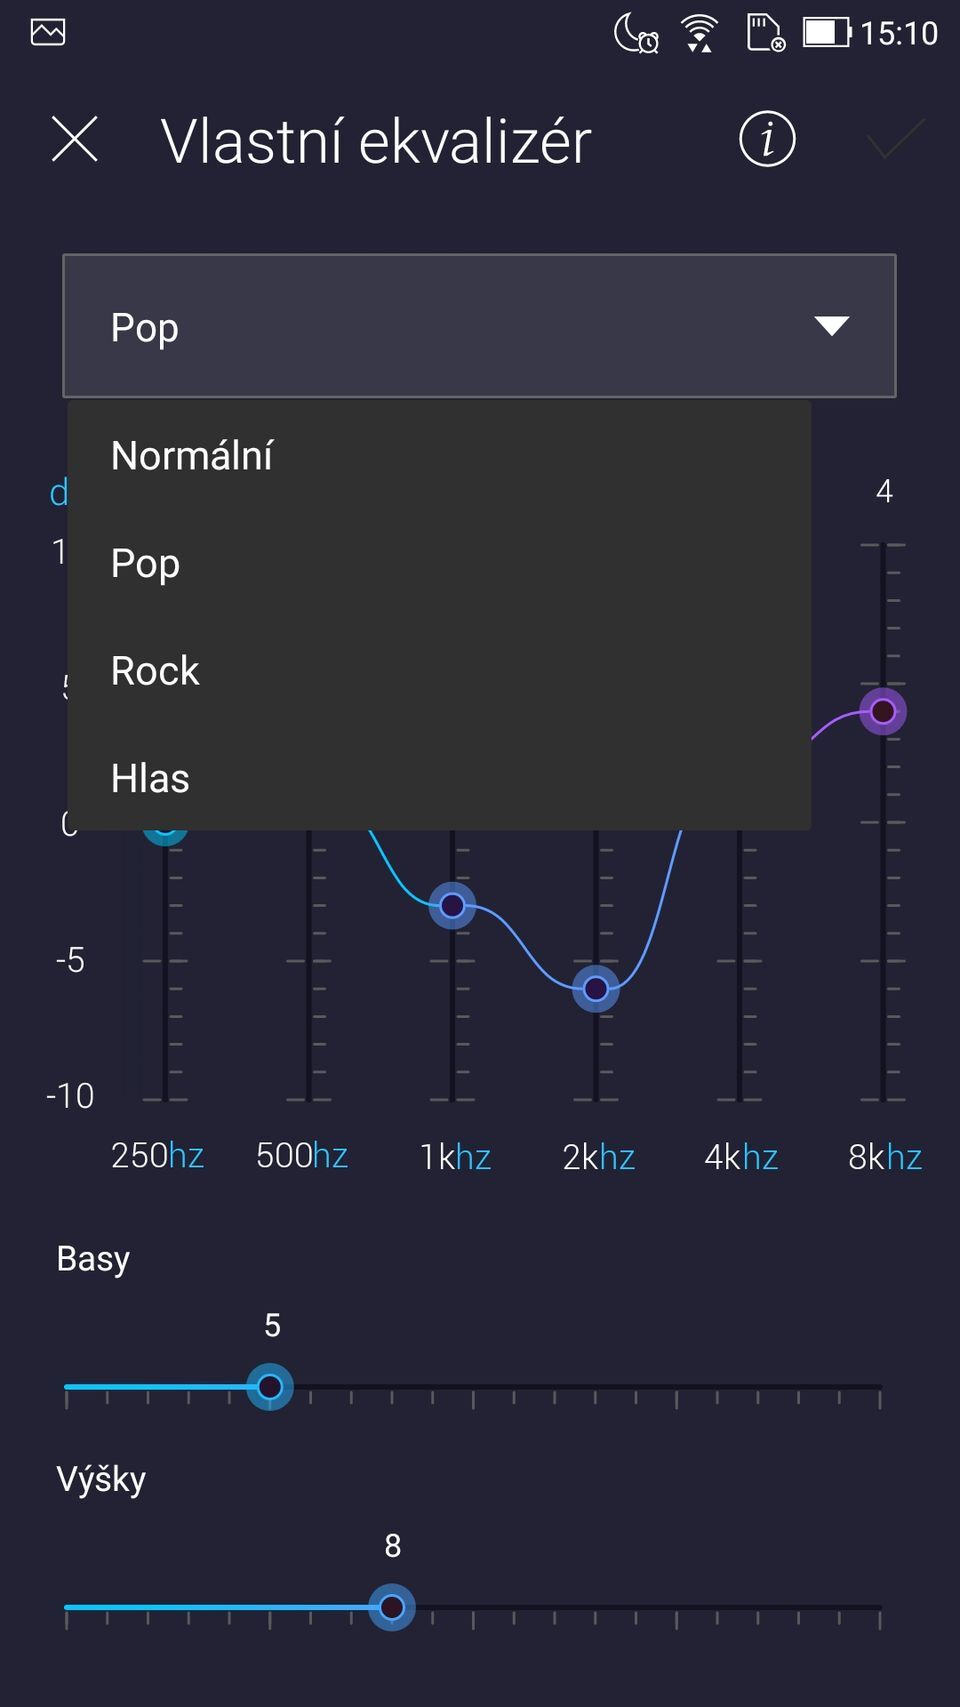The width and height of the screenshot is (960, 1707).
Task: Collapse the Pop preset dropdown
Action: pyautogui.click(x=479, y=326)
